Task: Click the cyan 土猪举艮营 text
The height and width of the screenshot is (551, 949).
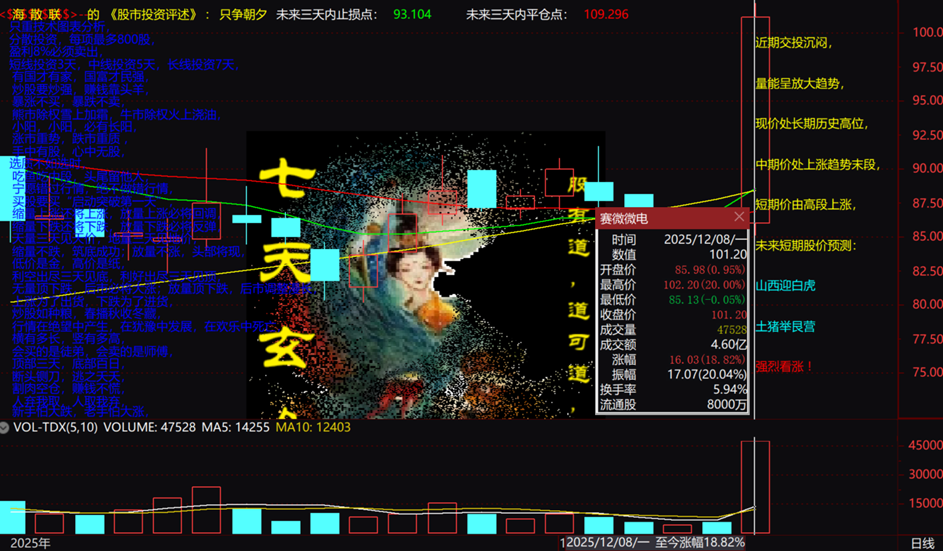Action: [785, 327]
